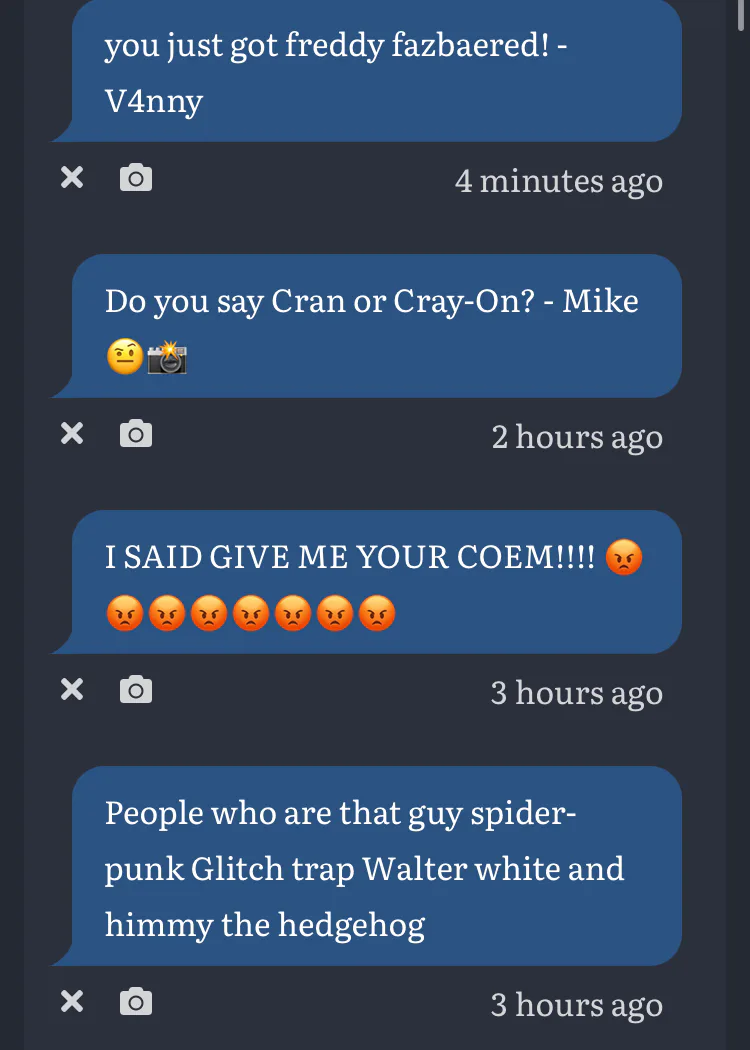Click 3 hours ago under COEM message
This screenshot has width=750, height=1050.
(x=577, y=692)
